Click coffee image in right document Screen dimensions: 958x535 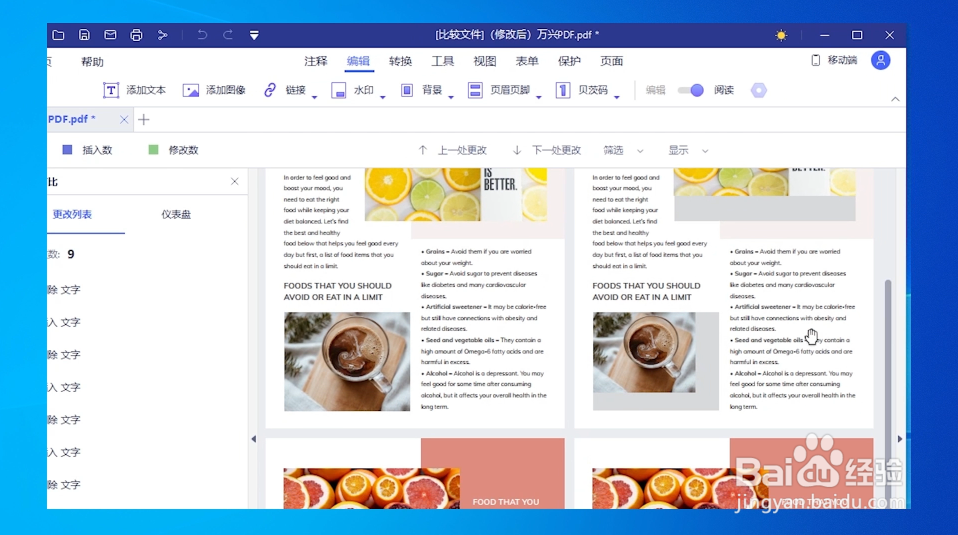pos(644,352)
